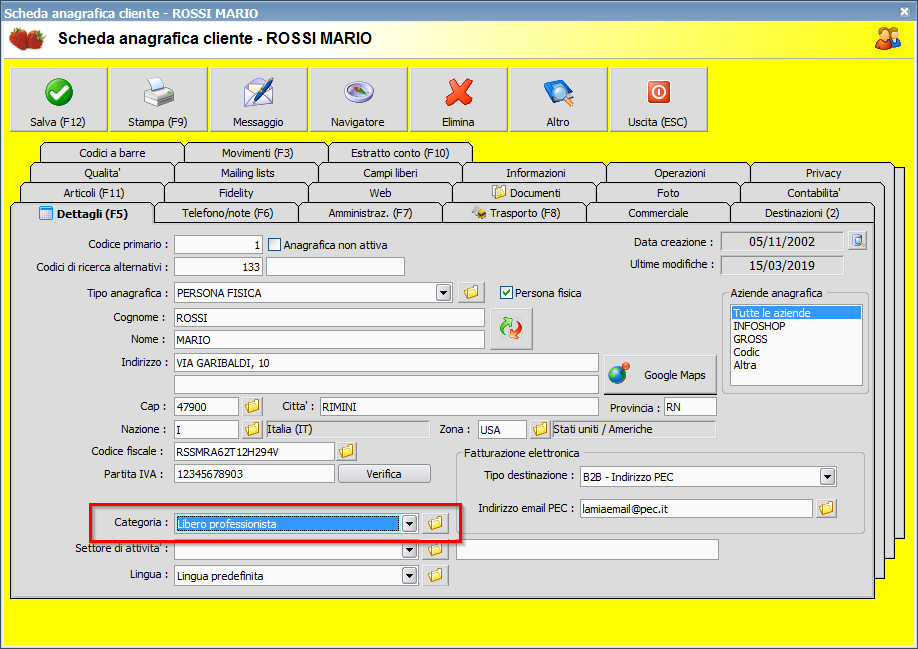Delete the record with the Elimina button
This screenshot has height=649, width=918.
point(458,99)
